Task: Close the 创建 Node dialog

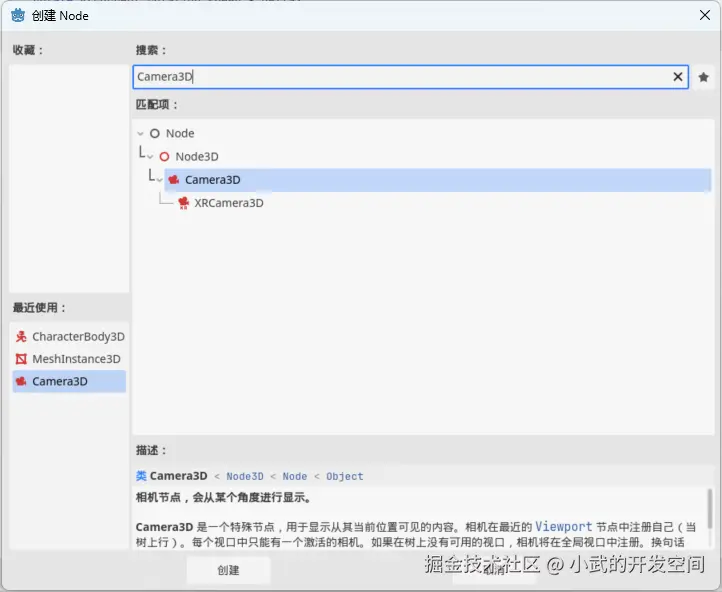Action: pyautogui.click(x=705, y=15)
